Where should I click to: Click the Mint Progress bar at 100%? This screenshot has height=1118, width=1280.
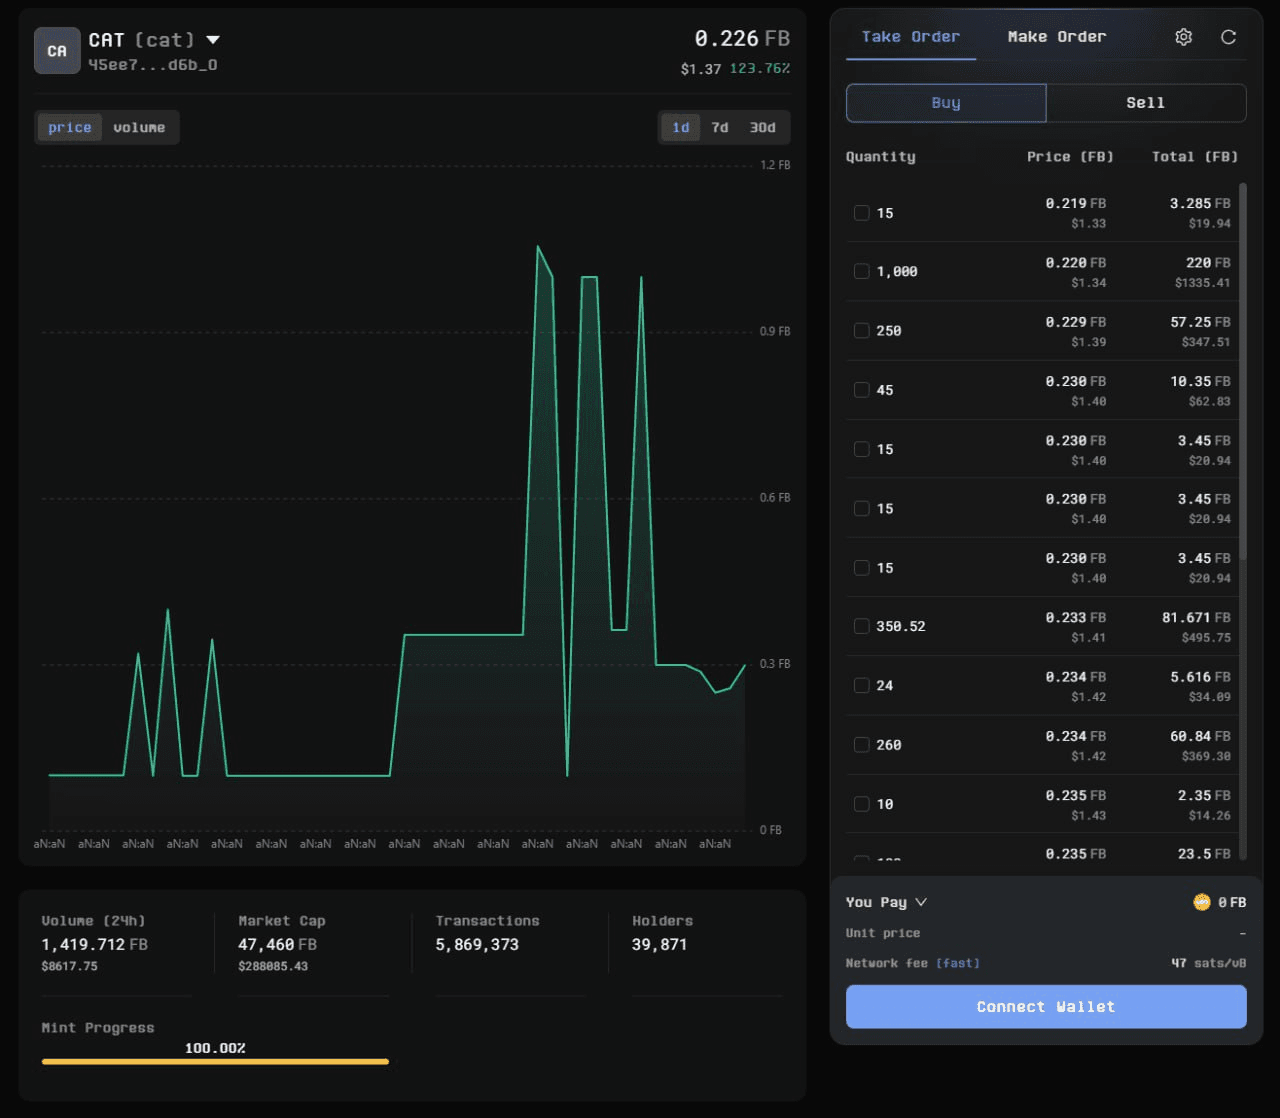[215, 1062]
